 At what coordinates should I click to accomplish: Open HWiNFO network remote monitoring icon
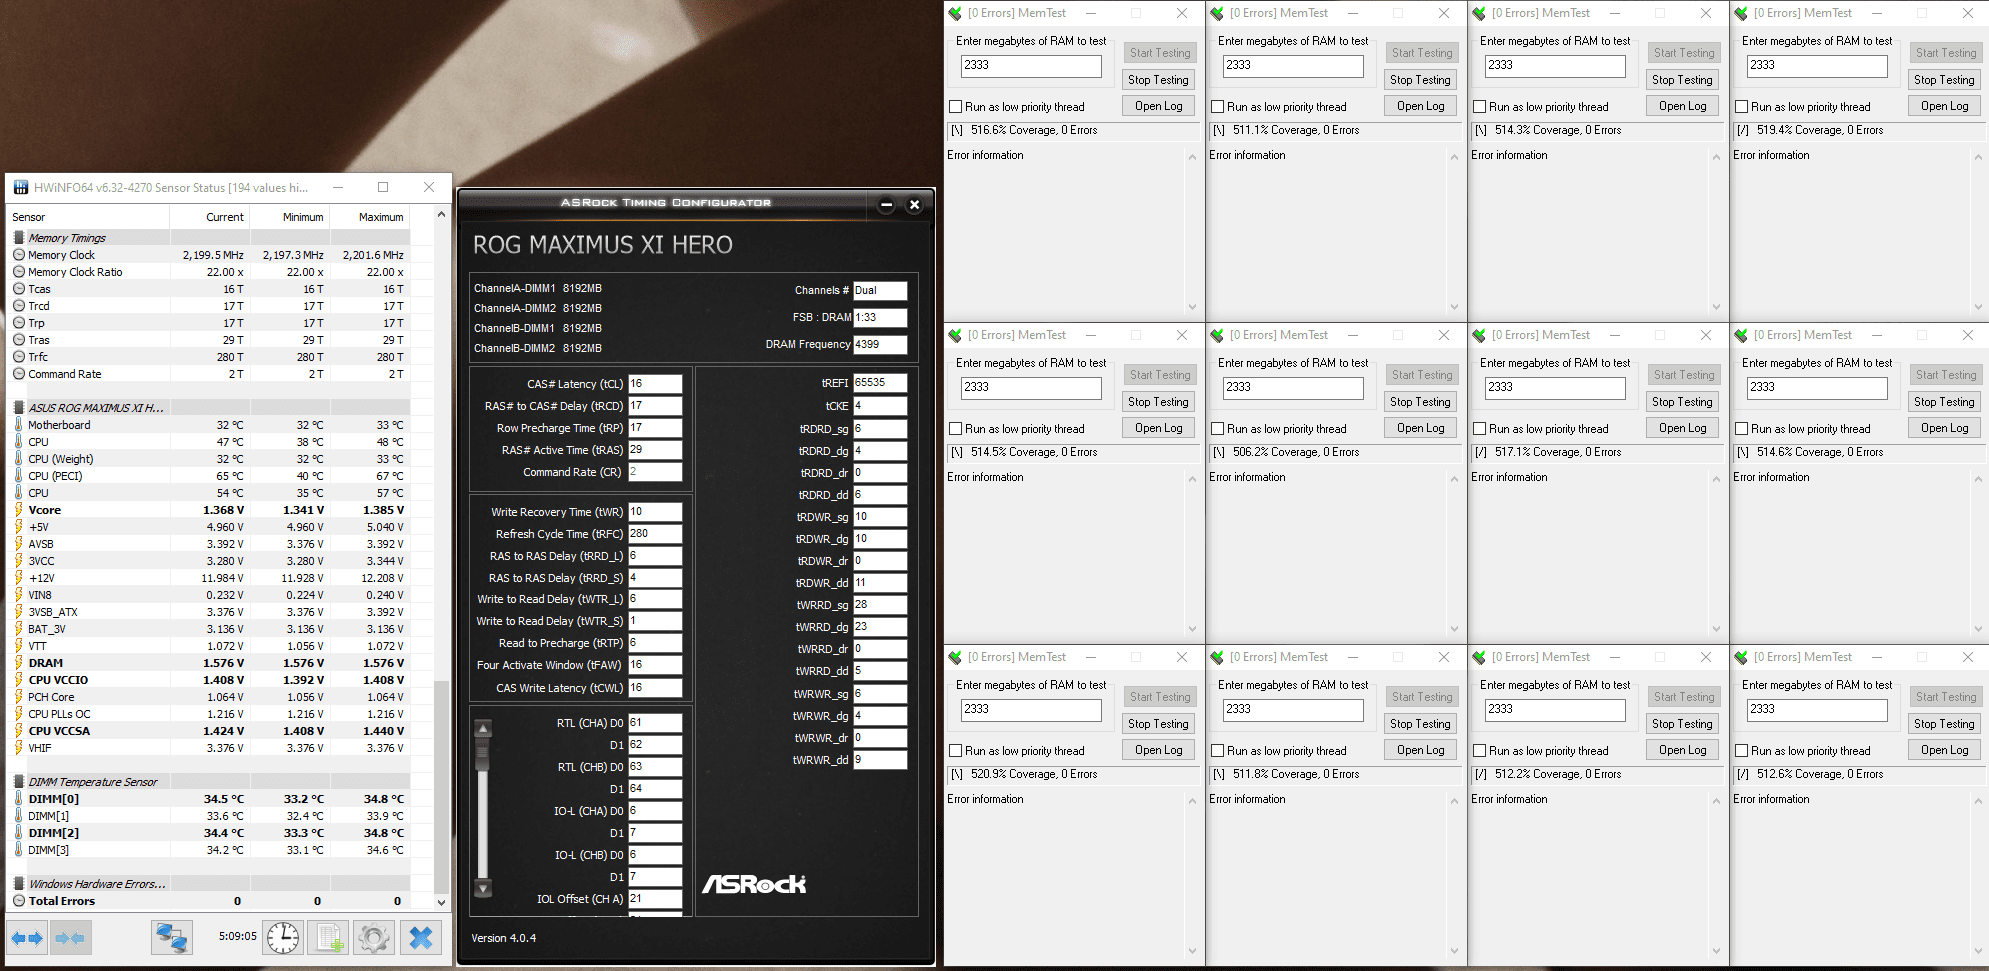[x=172, y=938]
